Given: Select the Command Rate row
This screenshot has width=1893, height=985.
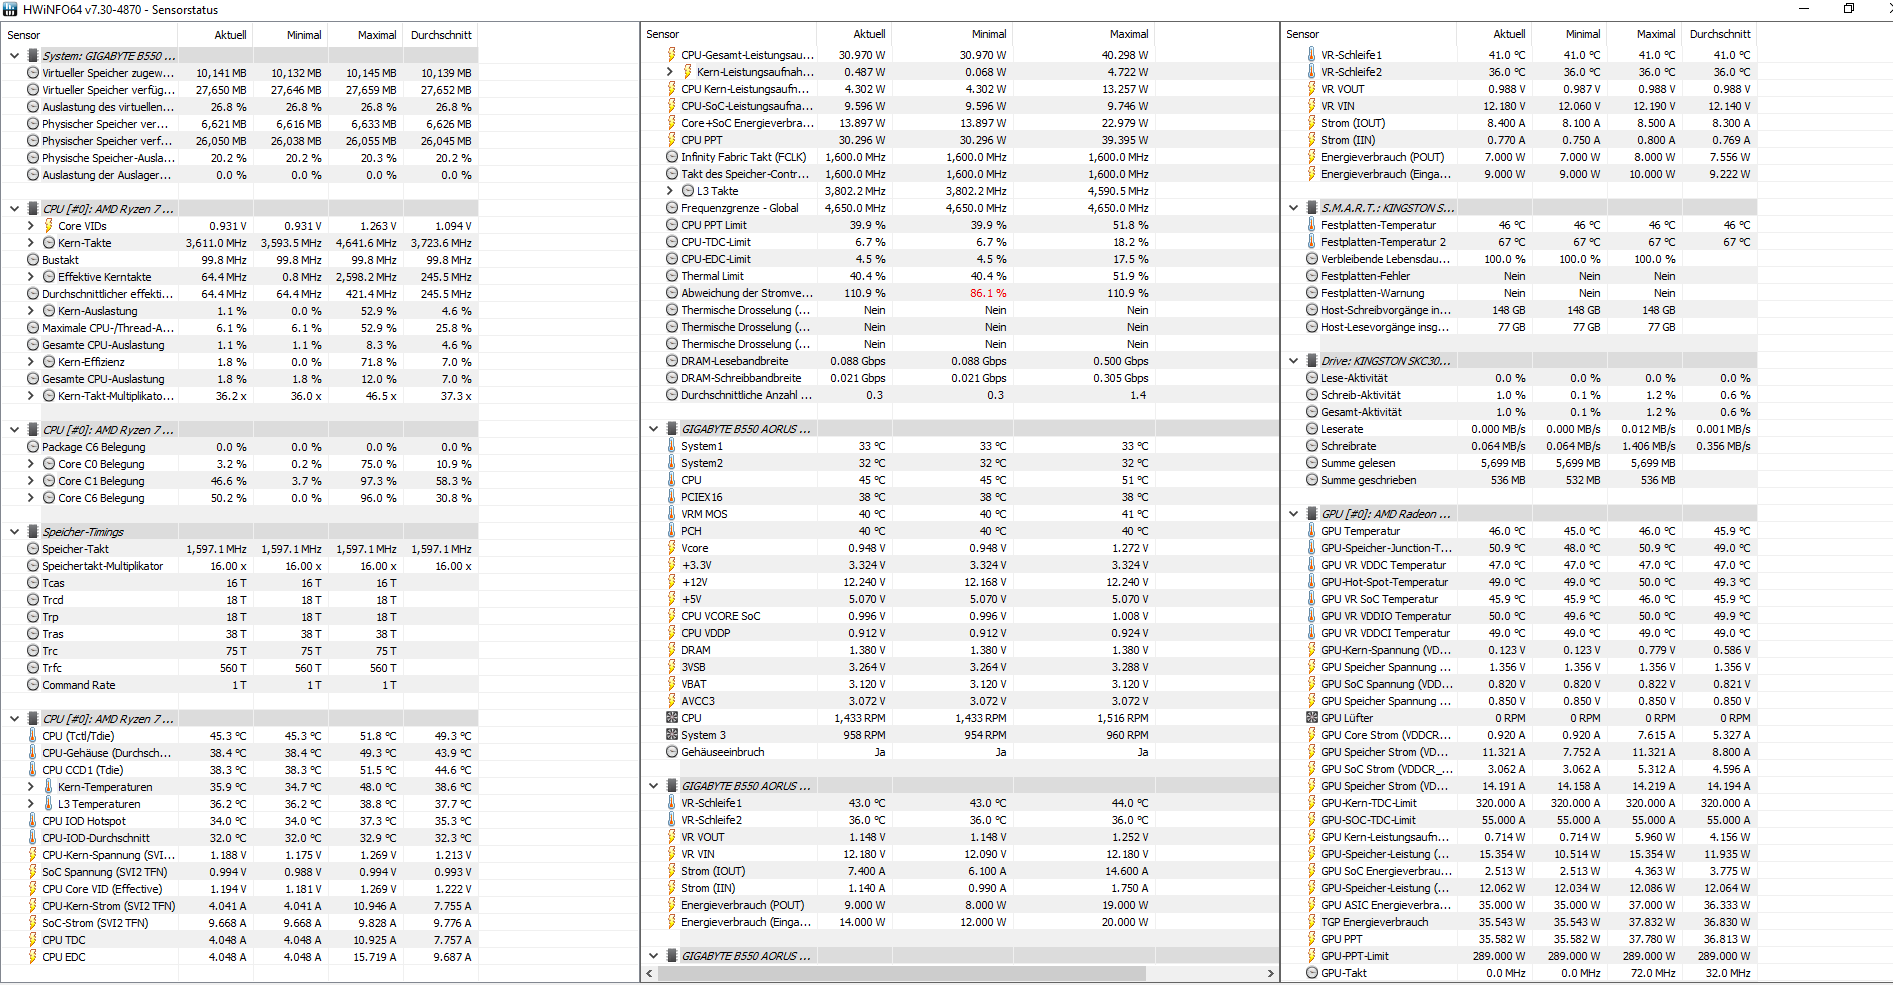Looking at the screenshot, I should pyautogui.click(x=240, y=685).
